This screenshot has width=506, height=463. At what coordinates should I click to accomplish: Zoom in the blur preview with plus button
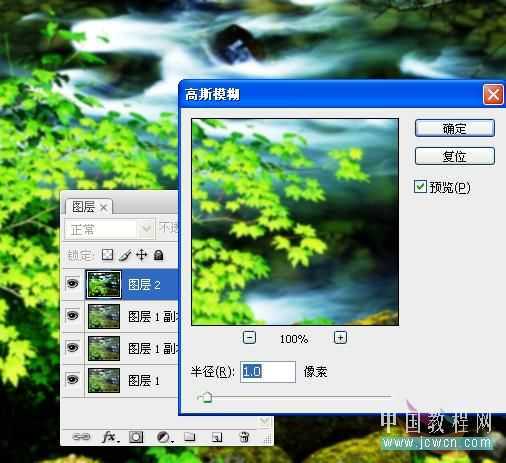pos(340,337)
